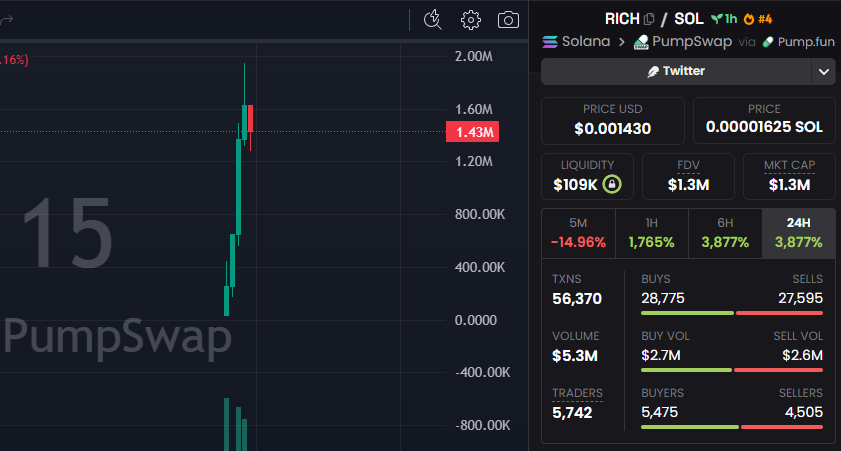Click the 800.00K price axis label

pos(480,215)
